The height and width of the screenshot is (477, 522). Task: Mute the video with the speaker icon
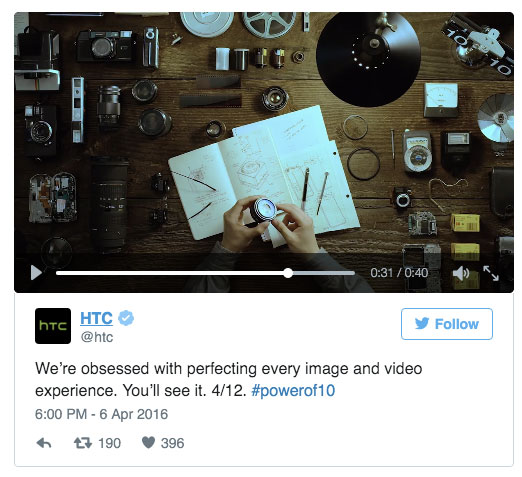(x=461, y=273)
